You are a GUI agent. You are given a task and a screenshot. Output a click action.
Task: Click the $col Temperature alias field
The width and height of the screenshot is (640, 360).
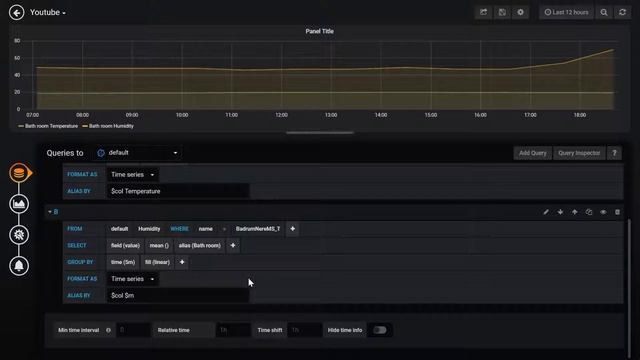(x=178, y=191)
